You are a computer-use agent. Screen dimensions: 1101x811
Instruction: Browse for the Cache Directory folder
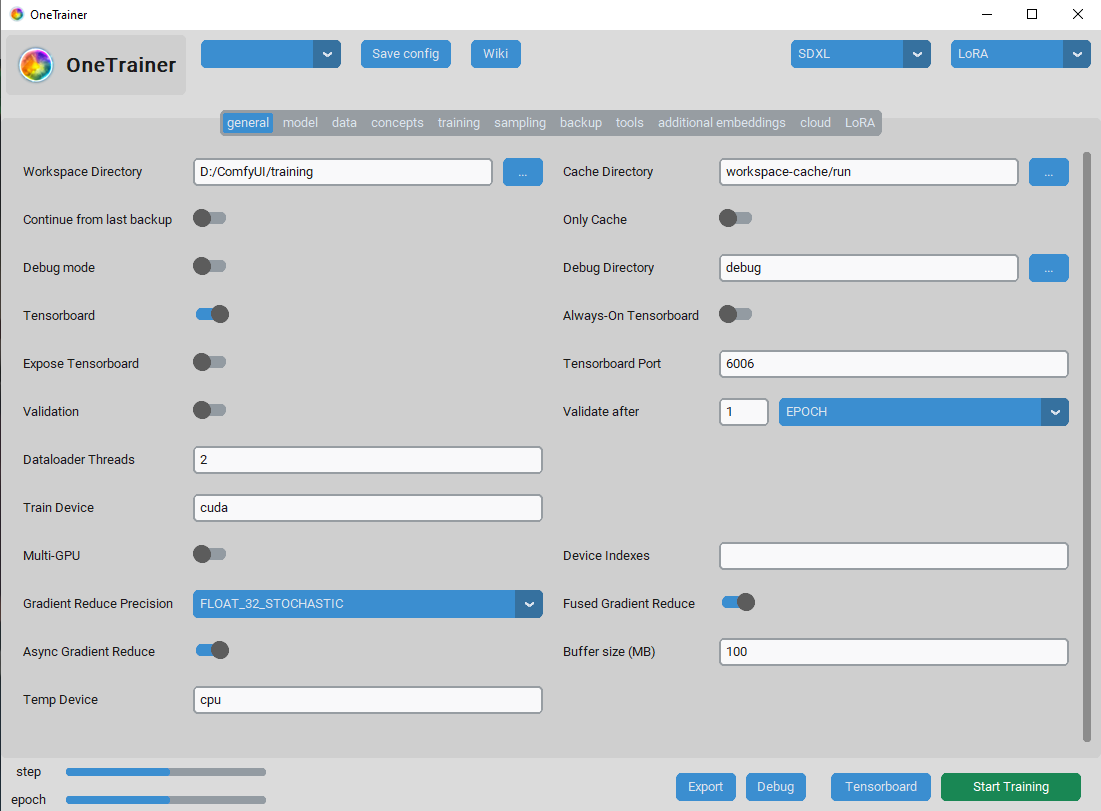click(1048, 172)
